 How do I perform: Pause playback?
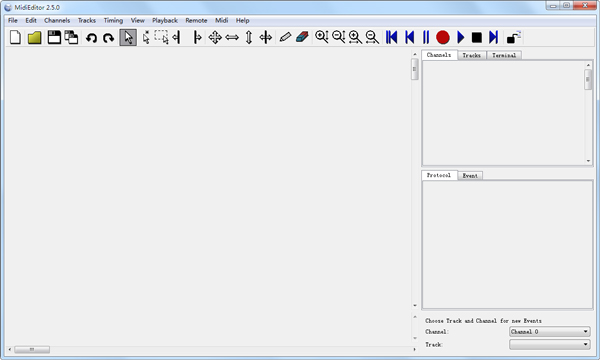426,37
